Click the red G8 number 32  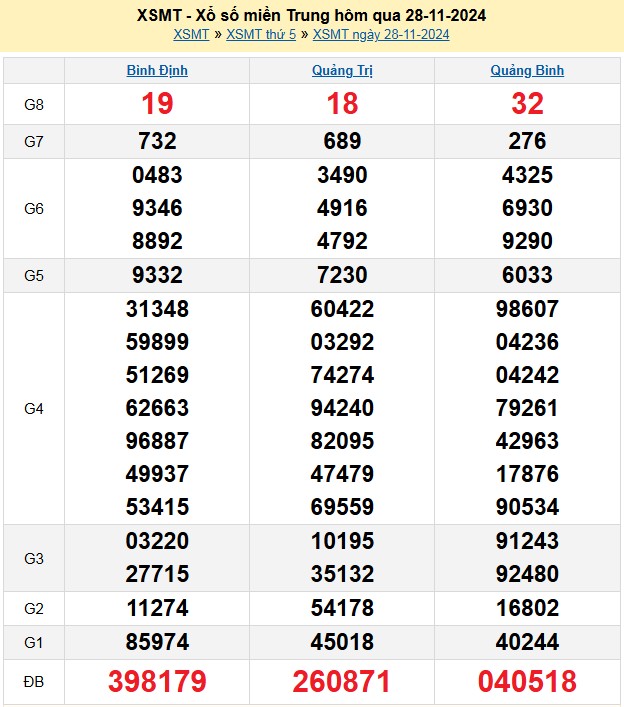tap(527, 104)
